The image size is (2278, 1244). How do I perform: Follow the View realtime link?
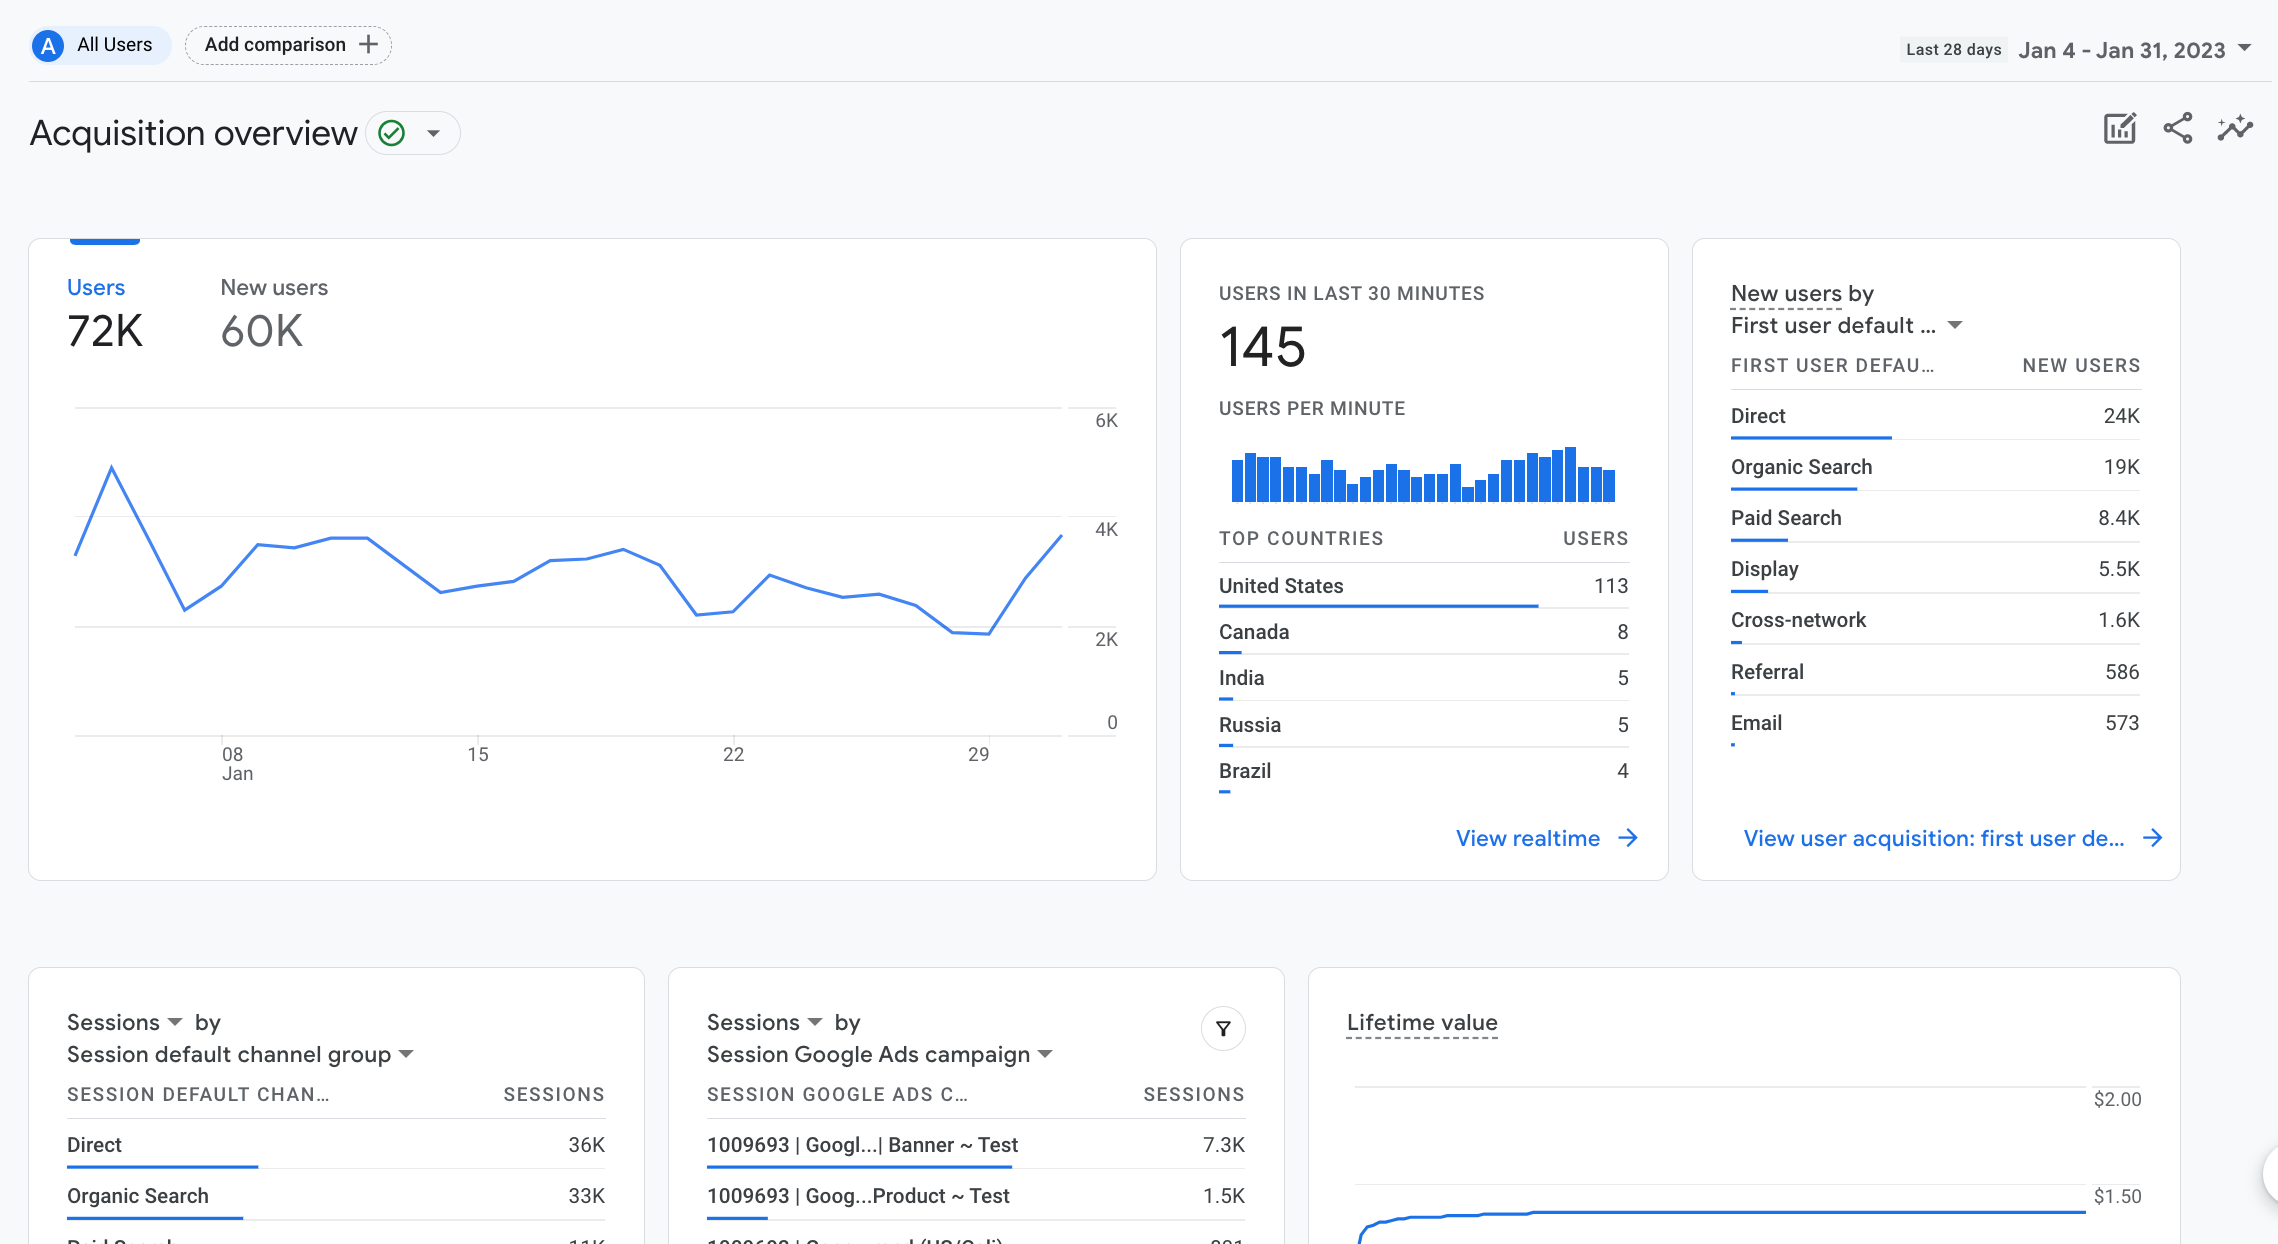1528,838
